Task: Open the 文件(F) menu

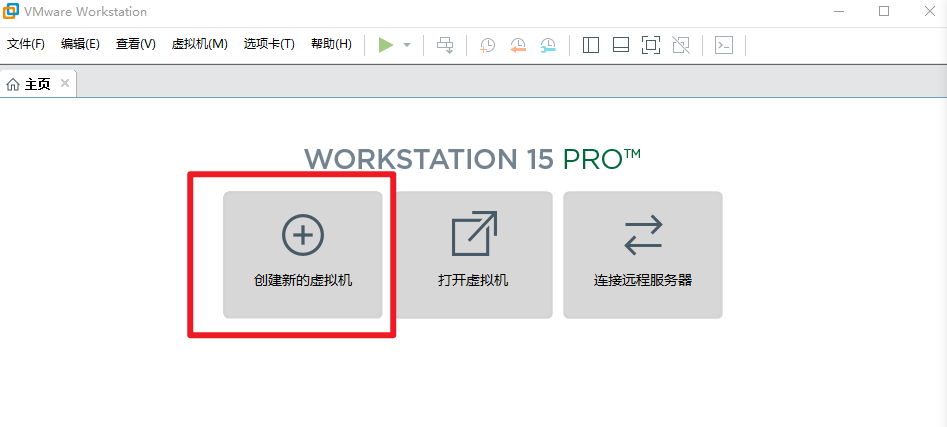Action: point(26,44)
